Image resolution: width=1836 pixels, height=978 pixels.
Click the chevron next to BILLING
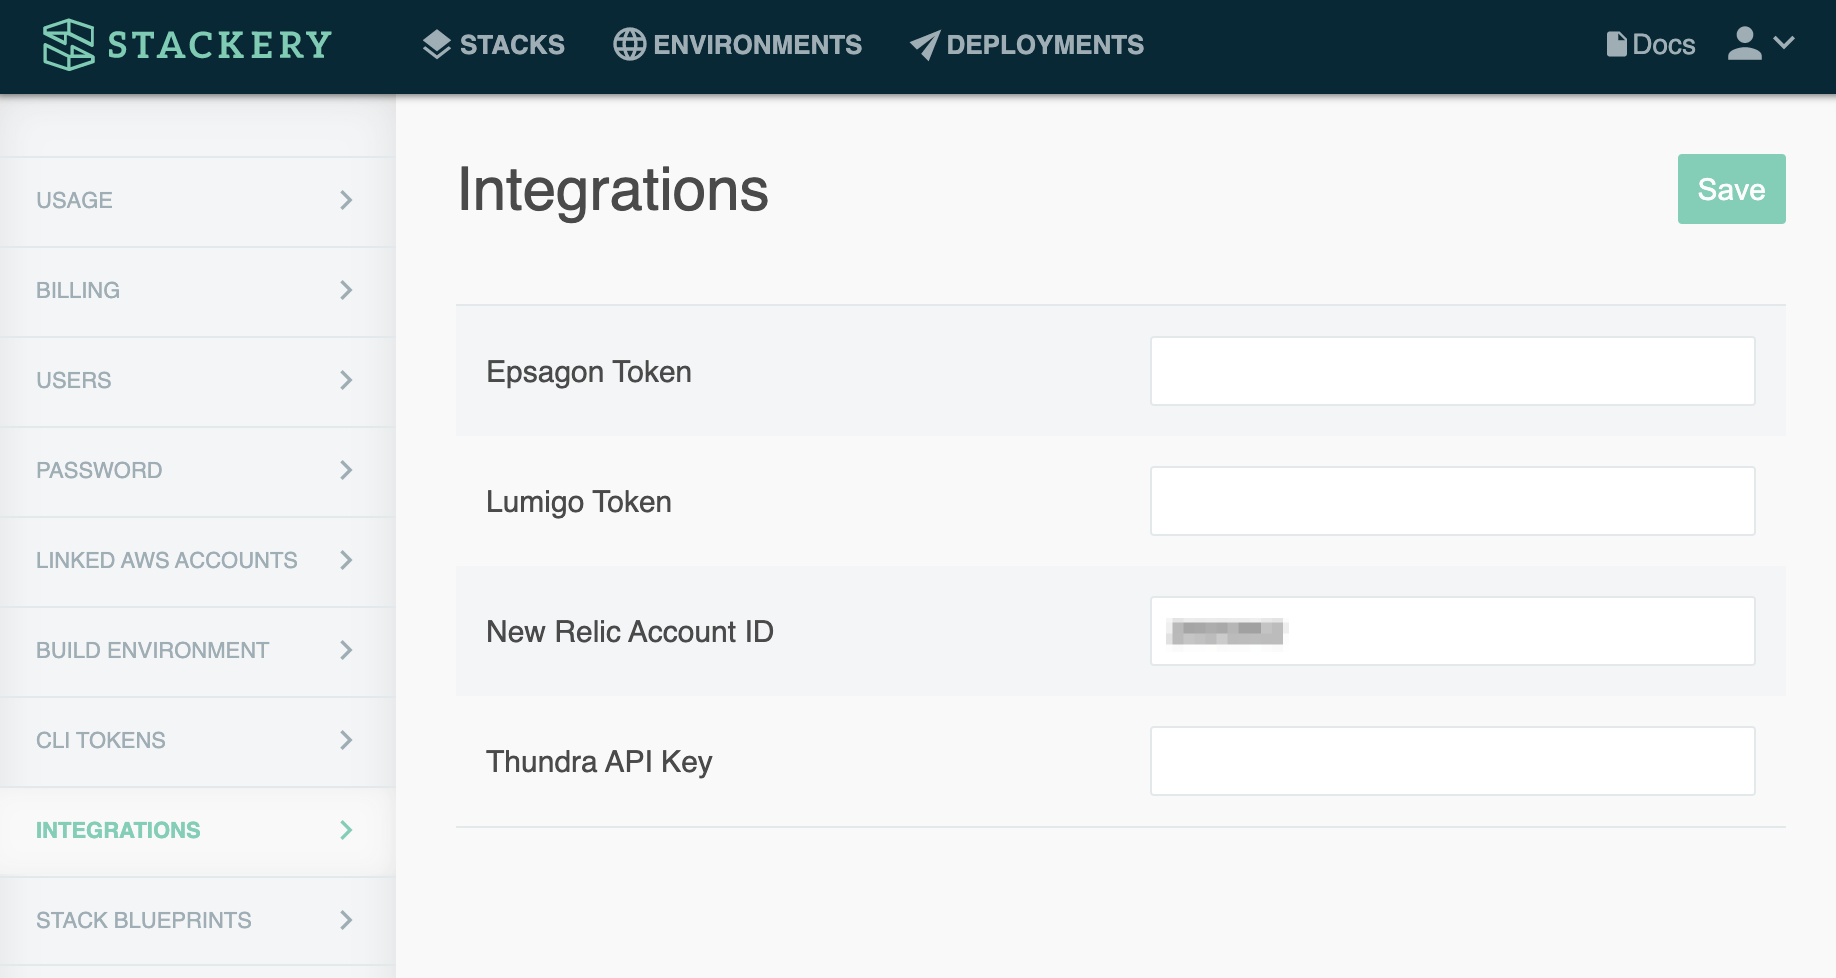click(346, 290)
